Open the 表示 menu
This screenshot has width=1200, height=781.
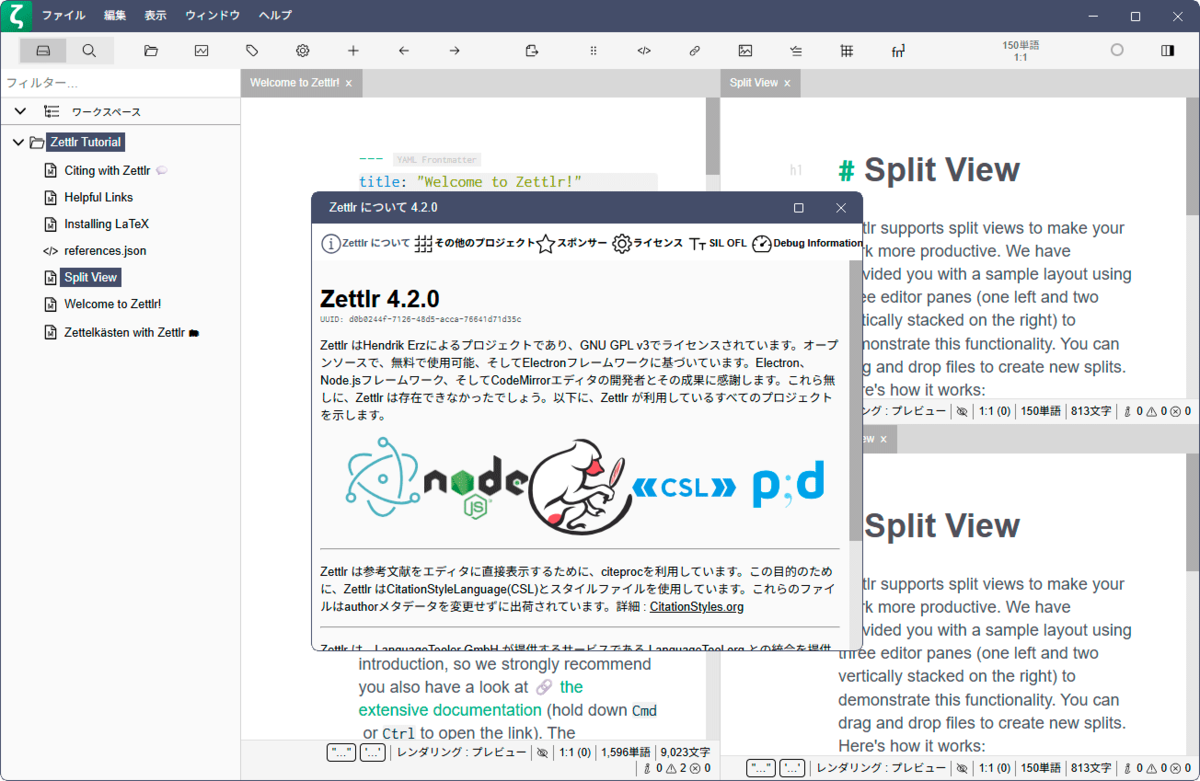point(155,16)
